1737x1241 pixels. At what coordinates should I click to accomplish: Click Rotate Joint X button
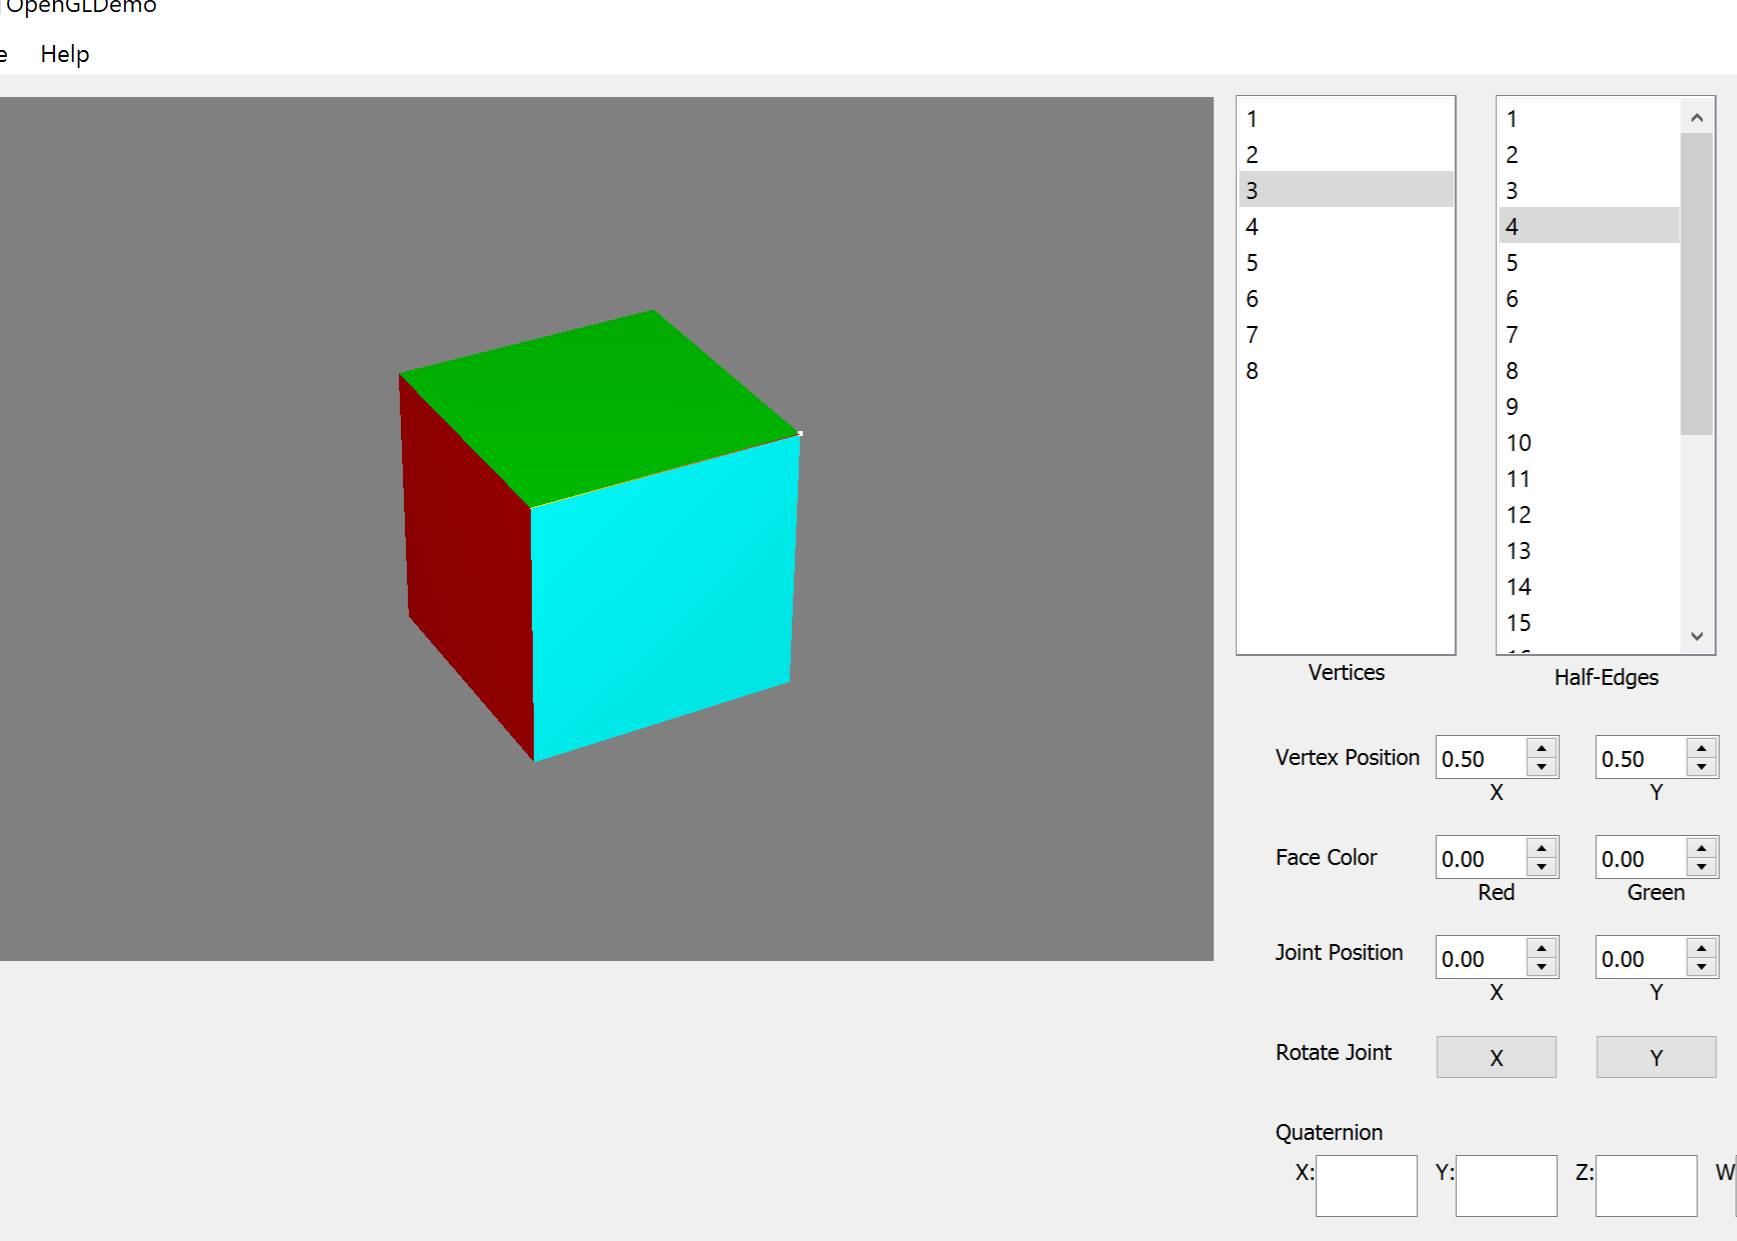1496,1057
